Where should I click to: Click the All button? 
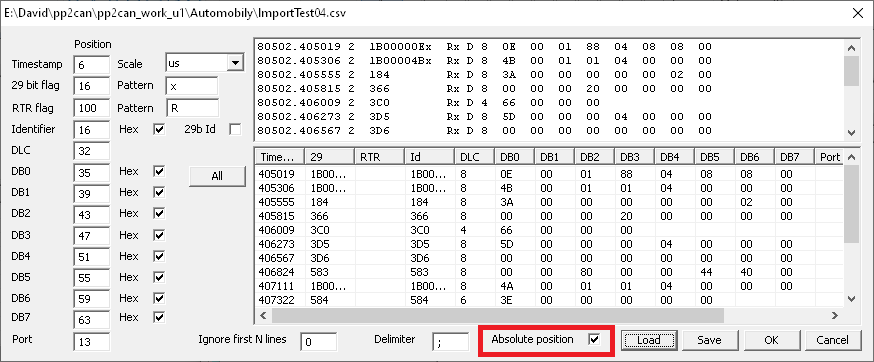[217, 176]
